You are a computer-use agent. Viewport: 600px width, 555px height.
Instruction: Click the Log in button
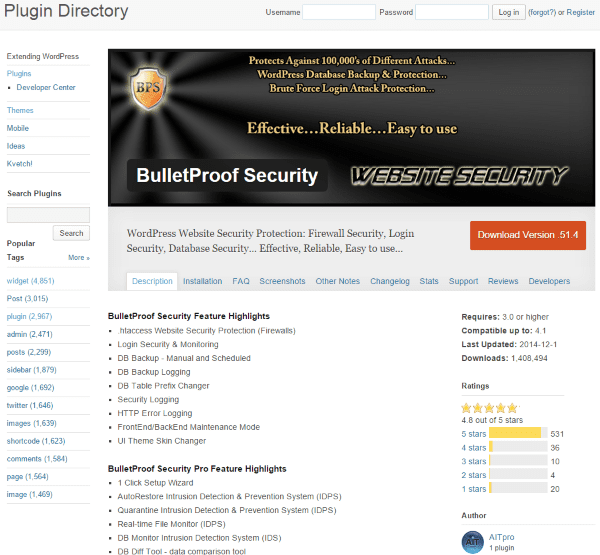pos(509,12)
